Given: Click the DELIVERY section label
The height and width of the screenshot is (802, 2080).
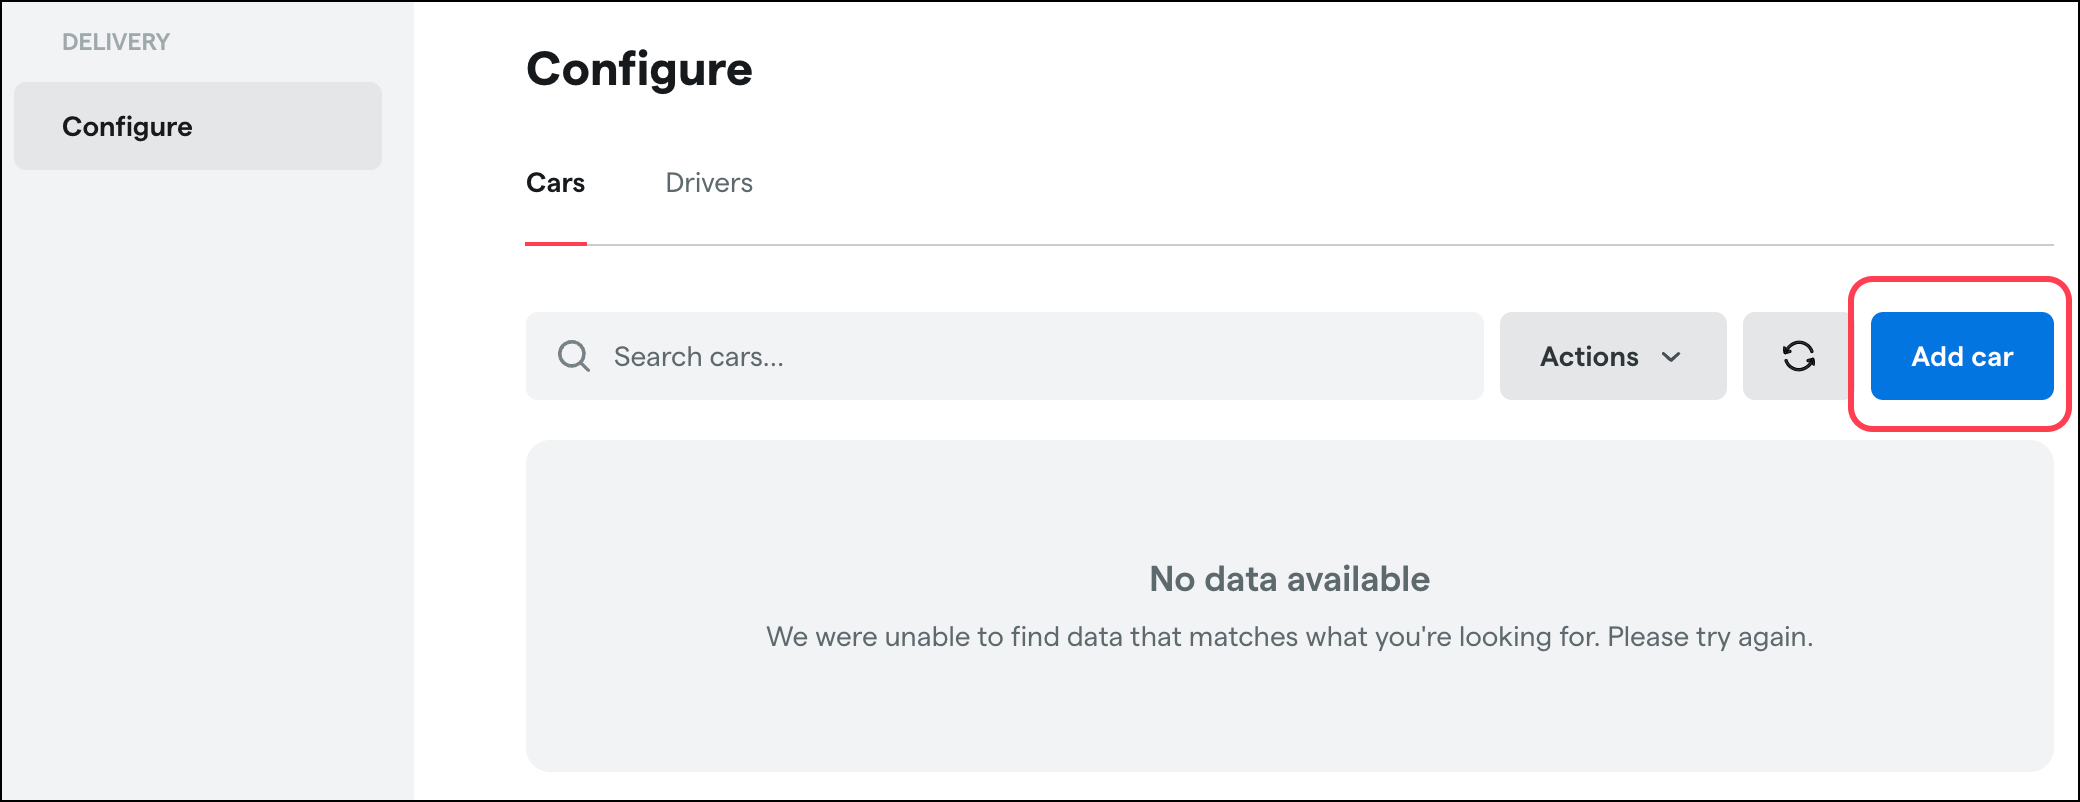Looking at the screenshot, I should [x=116, y=42].
